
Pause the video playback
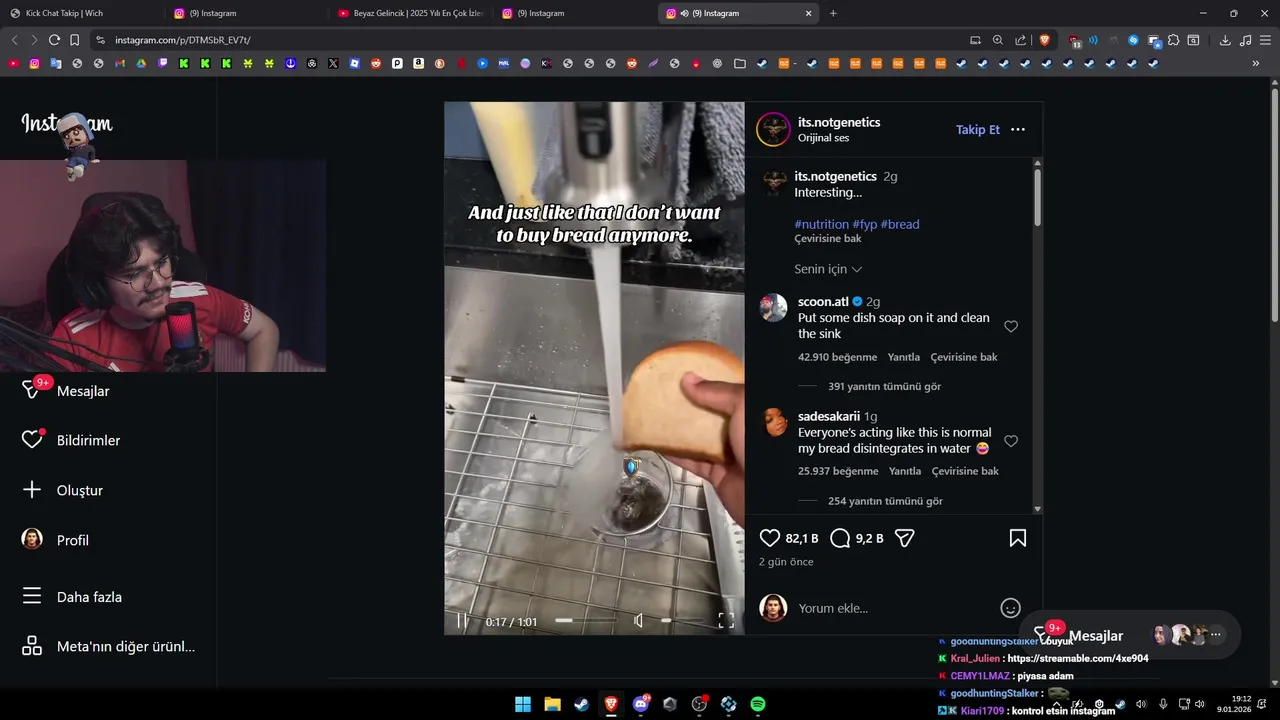[462, 621]
